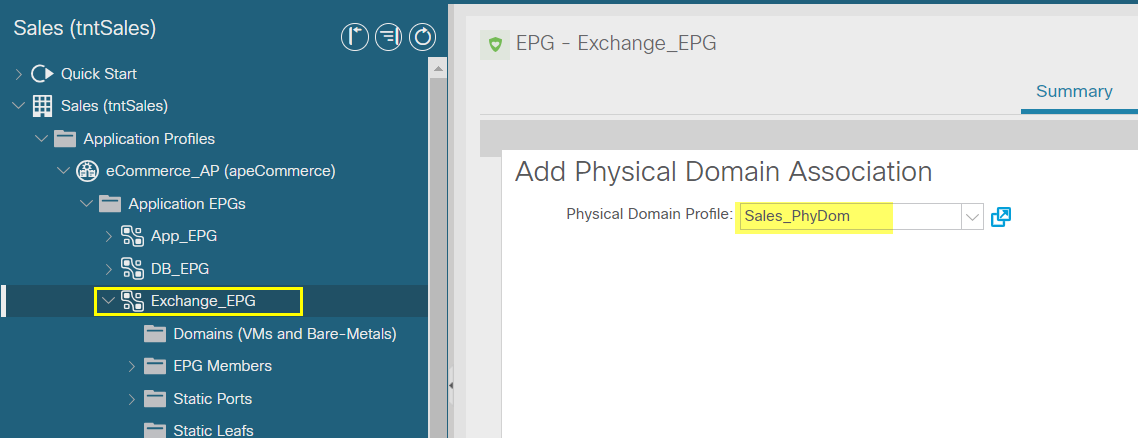This screenshot has height=438, width=1138.
Task: Select App_EPG in the tree
Action: click(x=184, y=236)
